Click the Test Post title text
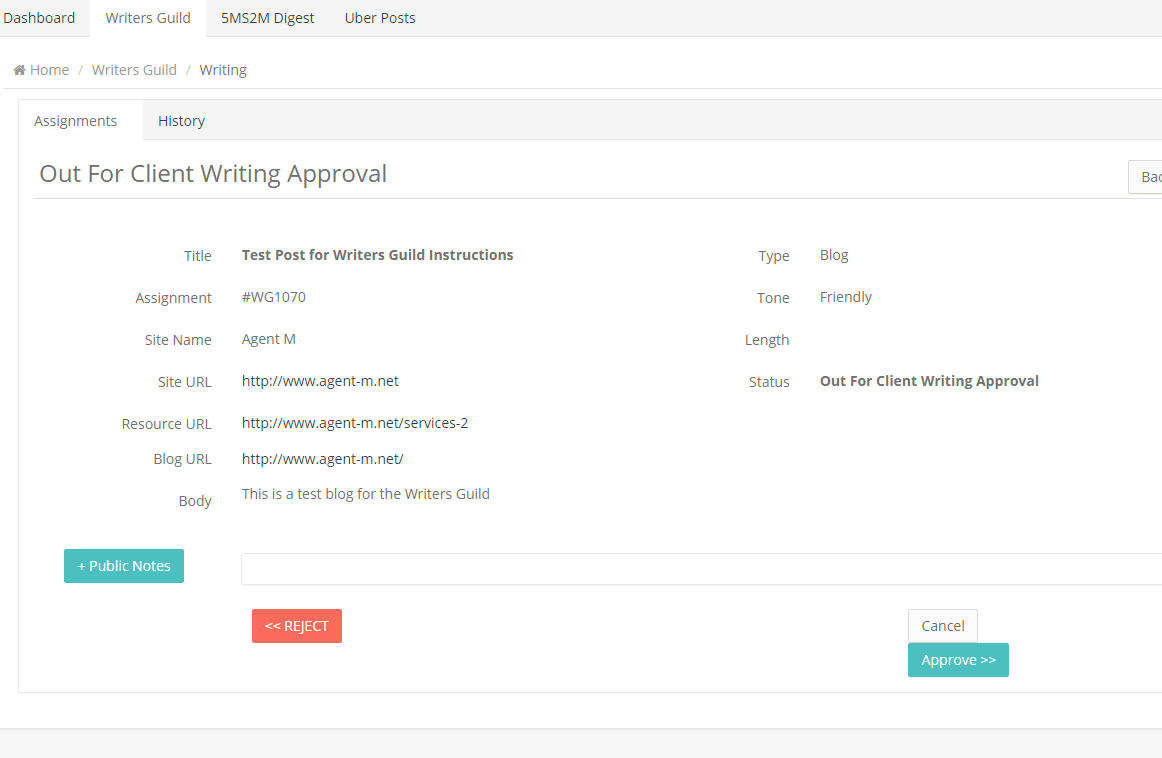The width and height of the screenshot is (1162, 758). (377, 255)
